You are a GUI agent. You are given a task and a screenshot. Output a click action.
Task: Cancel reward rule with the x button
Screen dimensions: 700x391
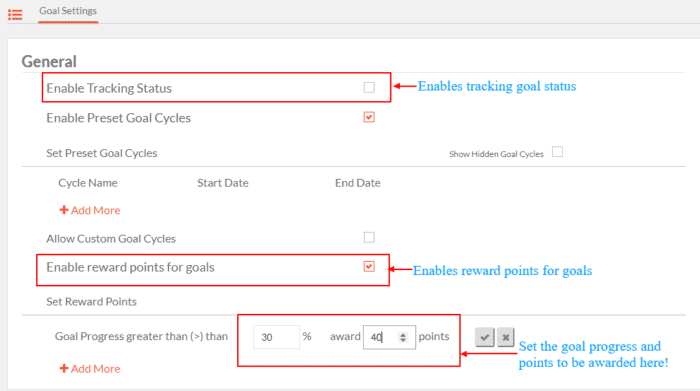coord(505,337)
